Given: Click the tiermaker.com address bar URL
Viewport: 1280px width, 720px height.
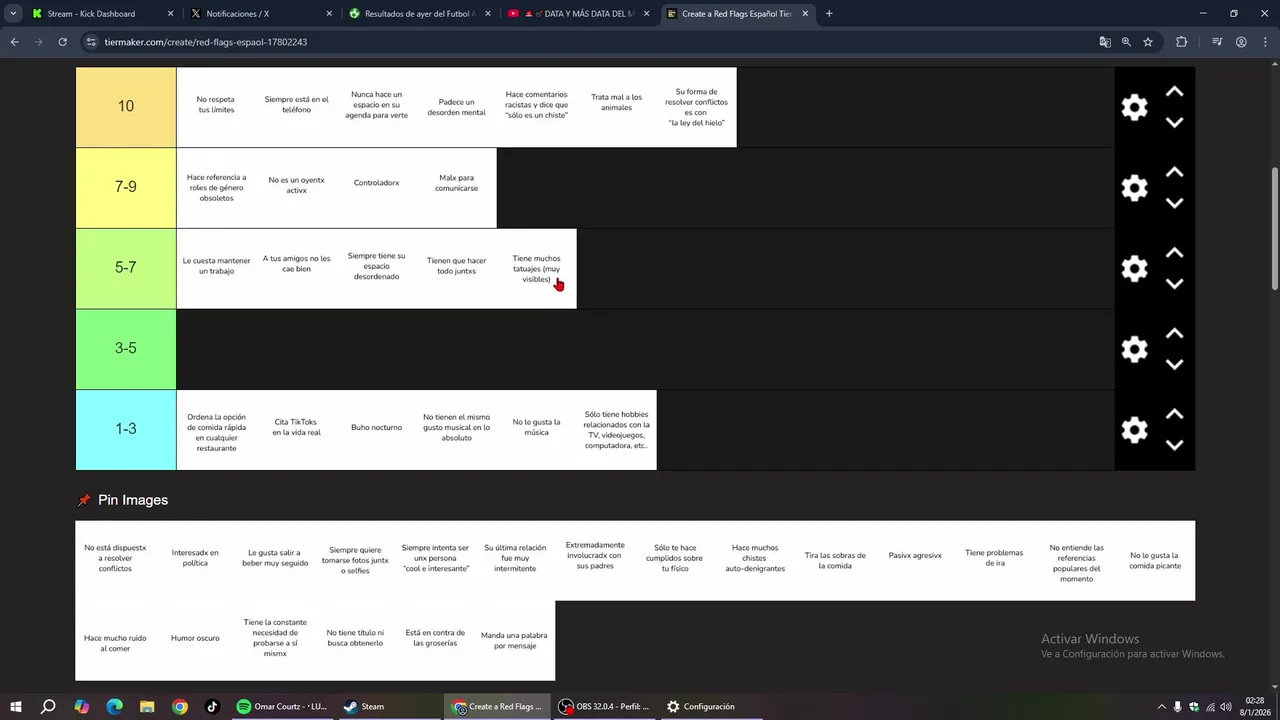Looking at the screenshot, I should pos(205,42).
